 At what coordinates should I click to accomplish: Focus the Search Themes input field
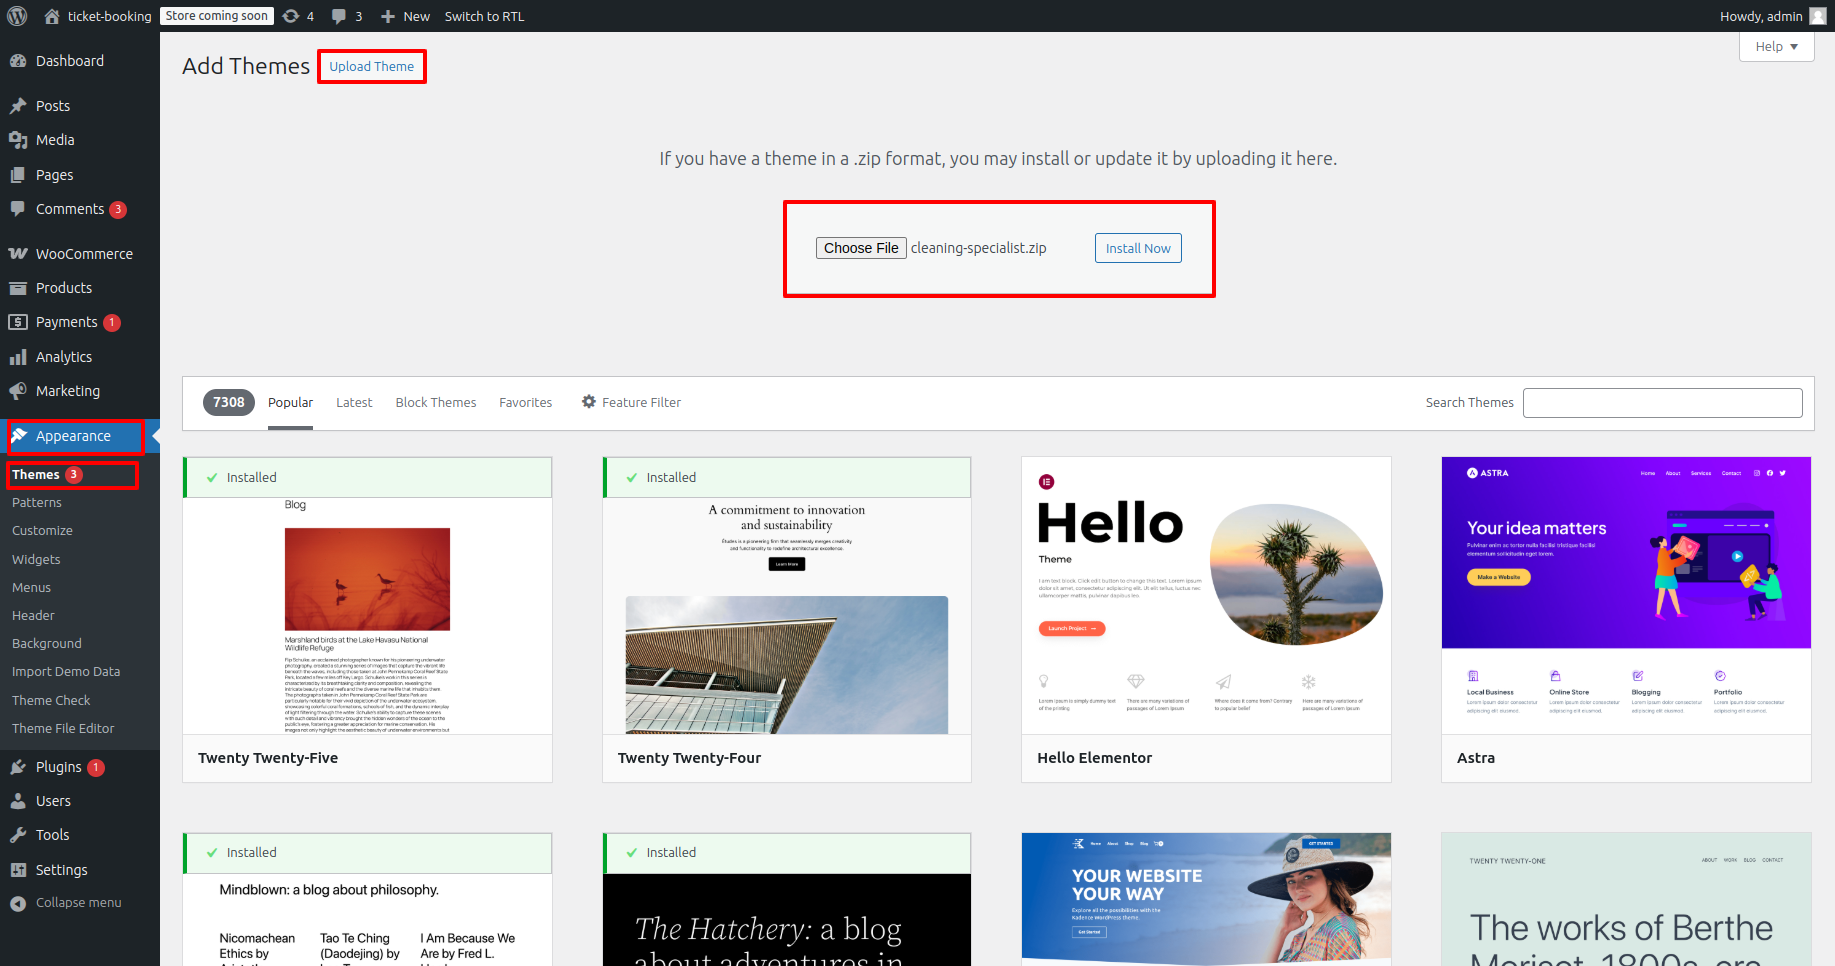pos(1662,403)
